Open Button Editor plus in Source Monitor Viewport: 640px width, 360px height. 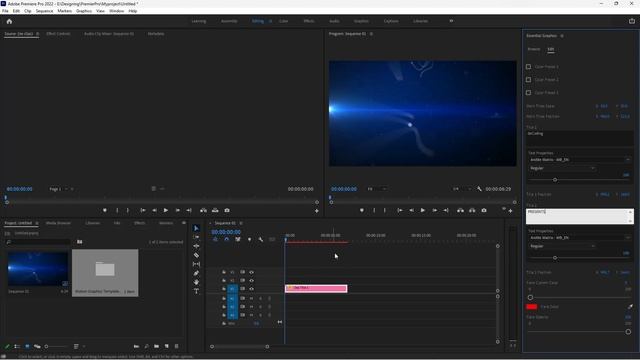tap(316, 211)
